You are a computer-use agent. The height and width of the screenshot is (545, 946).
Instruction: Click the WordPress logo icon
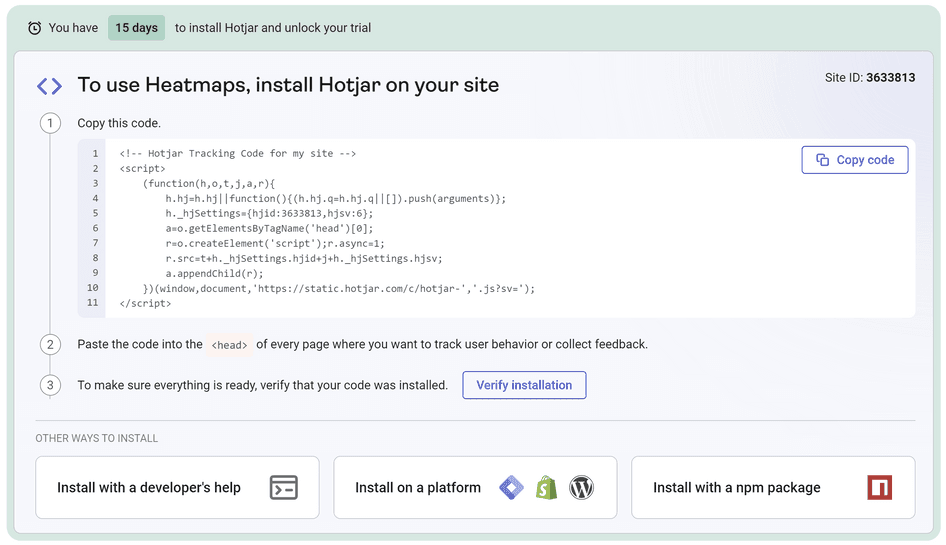[582, 488]
